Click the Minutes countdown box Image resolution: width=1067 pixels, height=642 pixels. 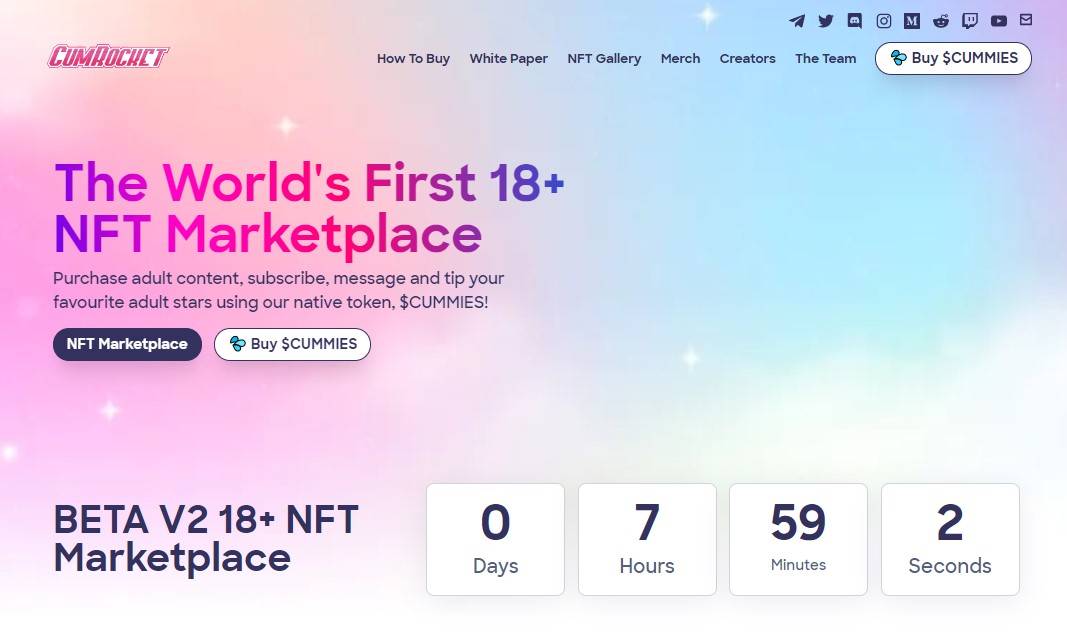coord(798,540)
